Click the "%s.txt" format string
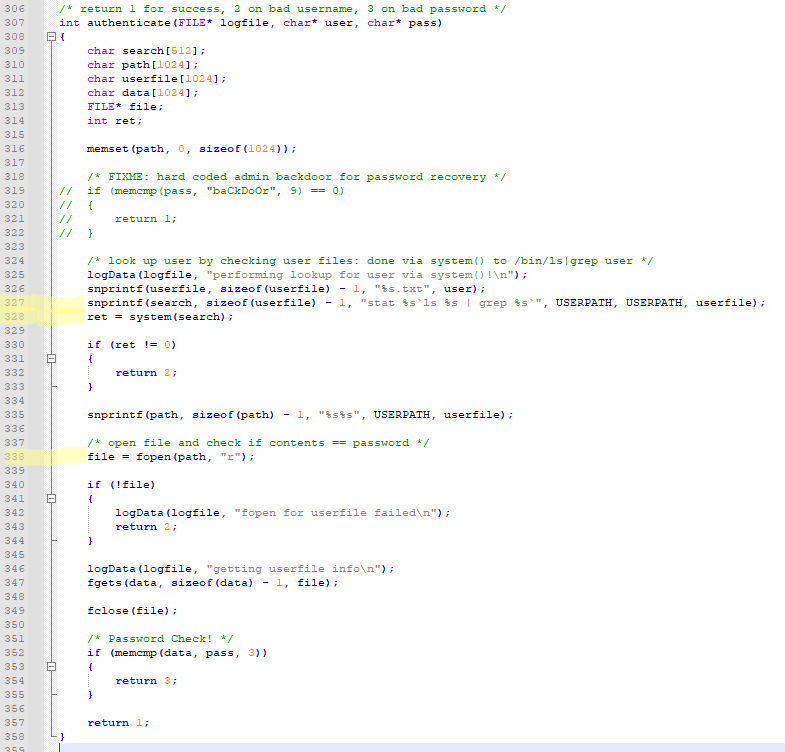Image resolution: width=785 pixels, height=752 pixels. 402,289
